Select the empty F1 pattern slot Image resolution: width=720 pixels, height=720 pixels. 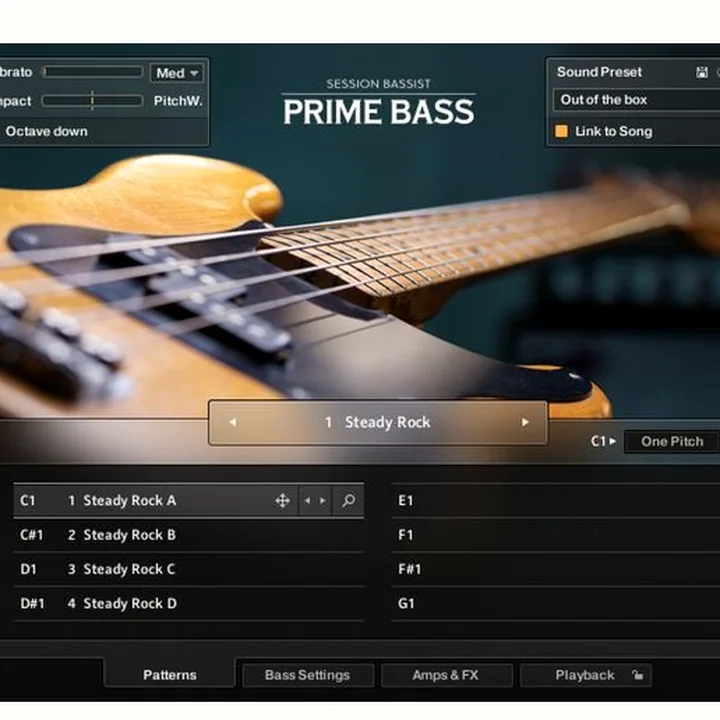click(x=556, y=535)
